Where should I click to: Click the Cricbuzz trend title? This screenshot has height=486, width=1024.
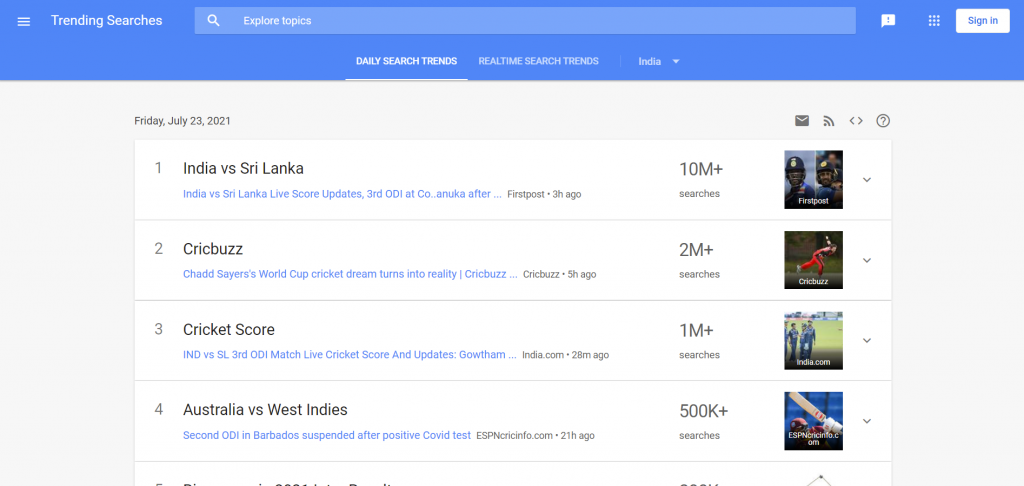pos(213,249)
